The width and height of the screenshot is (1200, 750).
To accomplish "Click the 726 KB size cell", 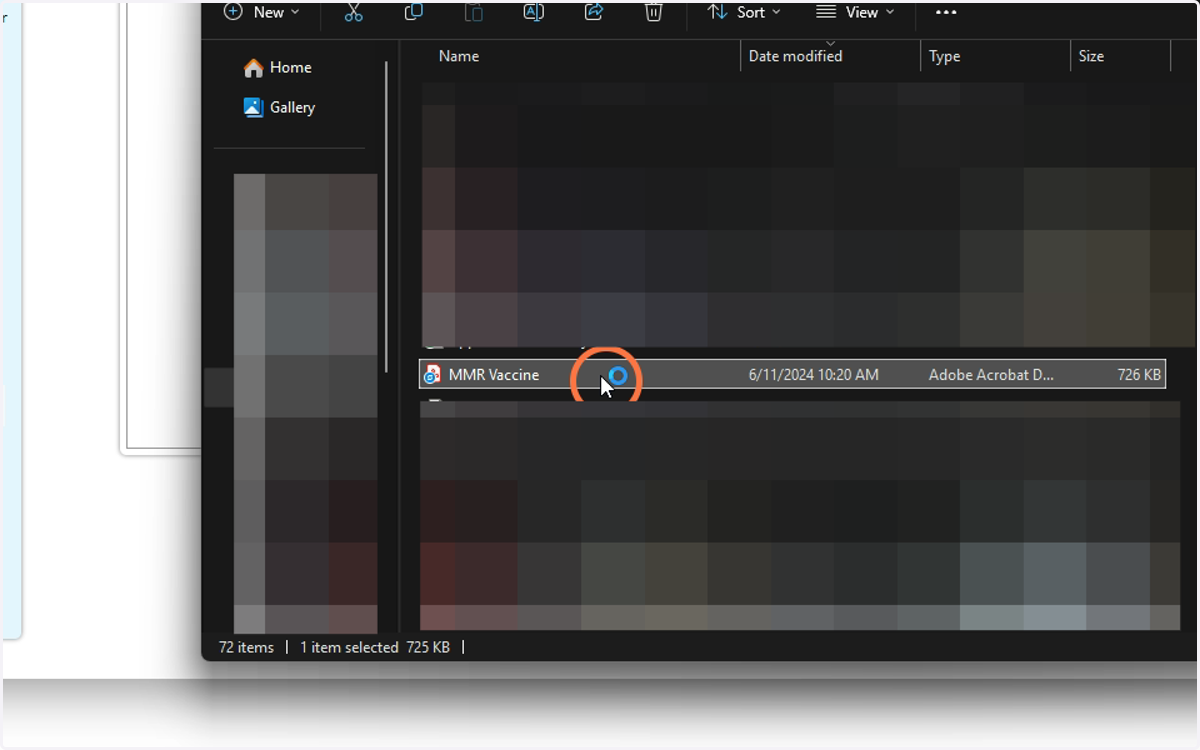I will coord(1139,375).
